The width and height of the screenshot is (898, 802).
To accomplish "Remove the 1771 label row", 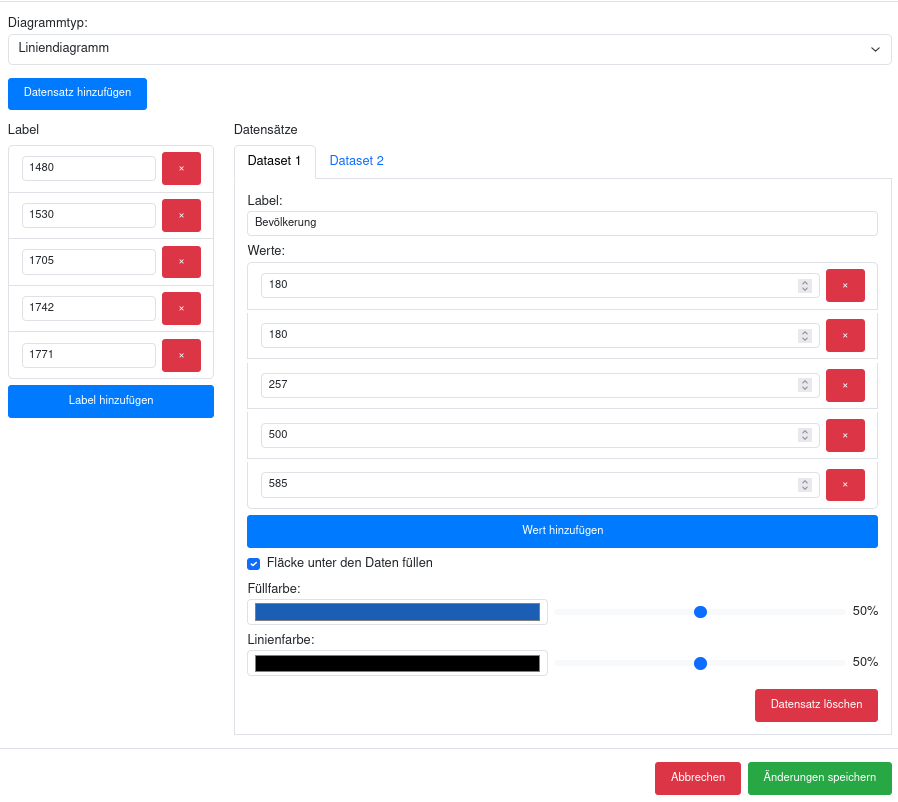I will click(x=181, y=355).
